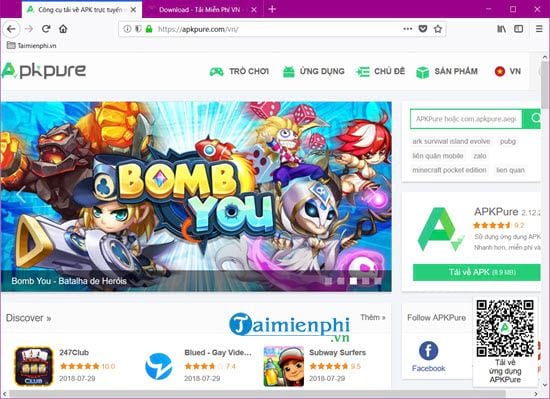Open the browser Home icon
The width and height of the screenshot is (550, 399).
coord(63,29)
